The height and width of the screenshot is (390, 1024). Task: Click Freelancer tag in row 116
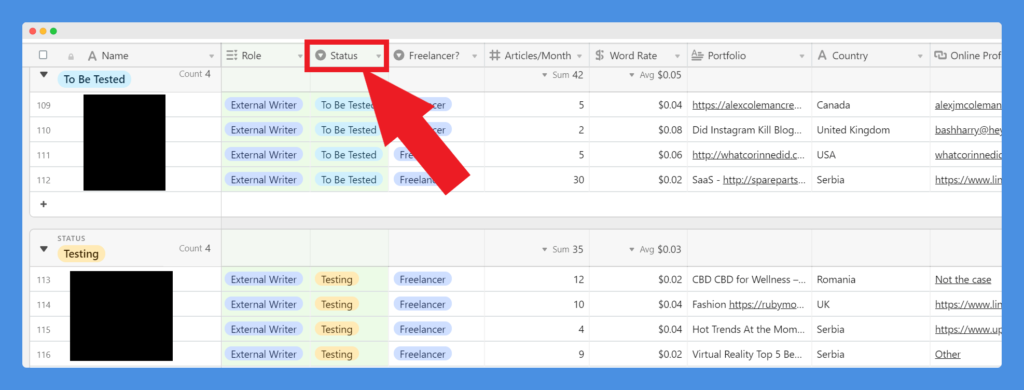point(423,354)
